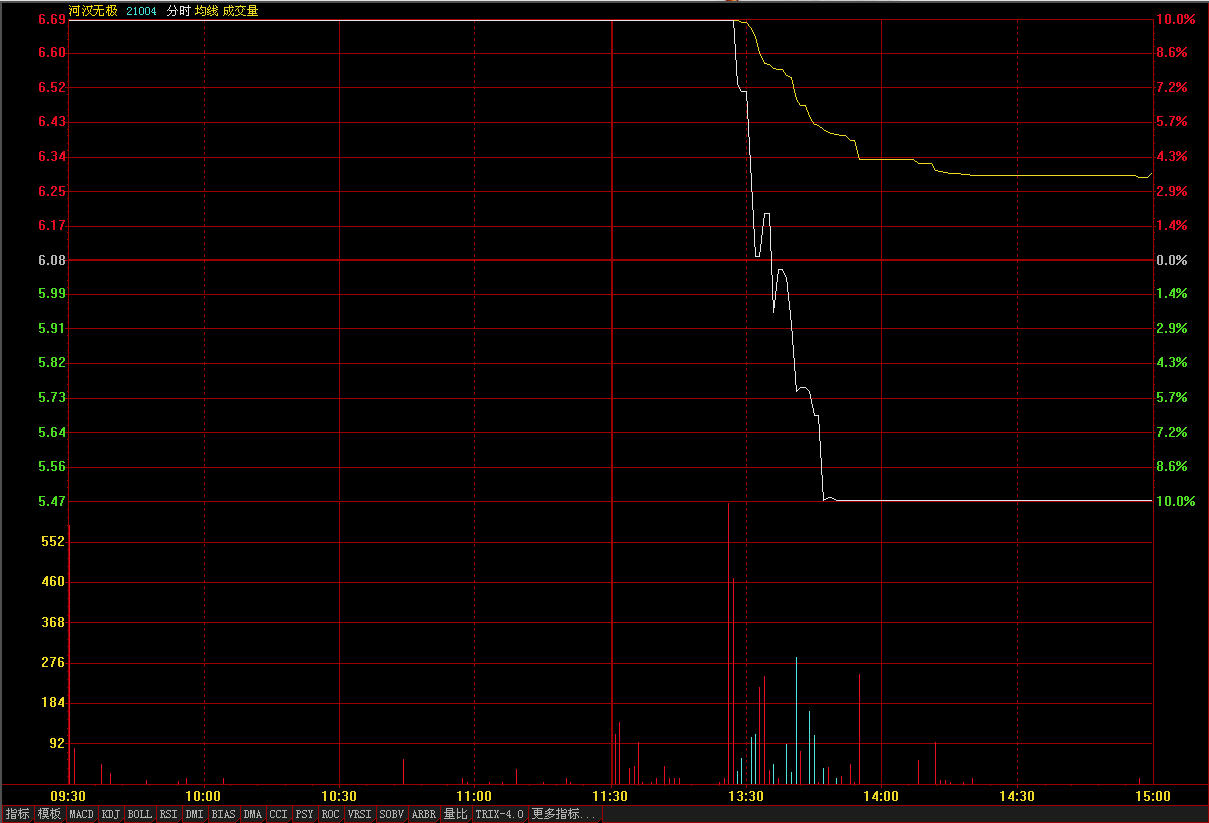1209x823 pixels.
Task: Click the 6.69 top price label
Action: [x=52, y=19]
